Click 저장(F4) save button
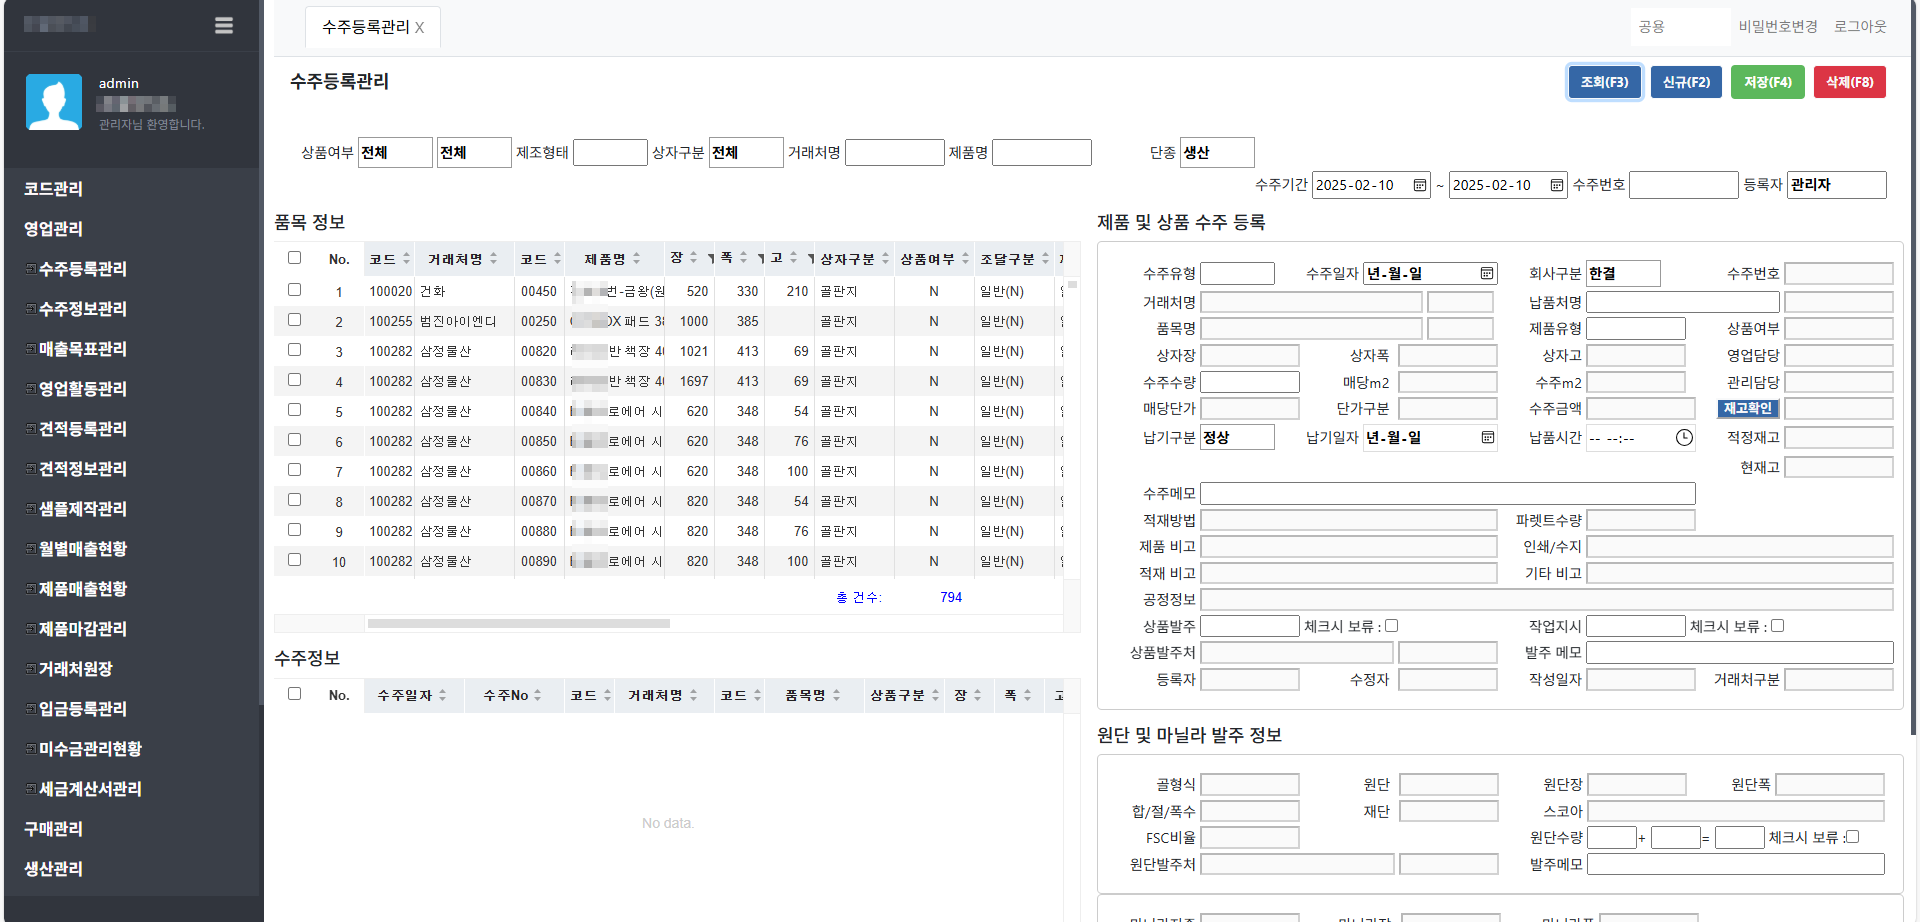The width and height of the screenshot is (1920, 922). tap(1768, 82)
